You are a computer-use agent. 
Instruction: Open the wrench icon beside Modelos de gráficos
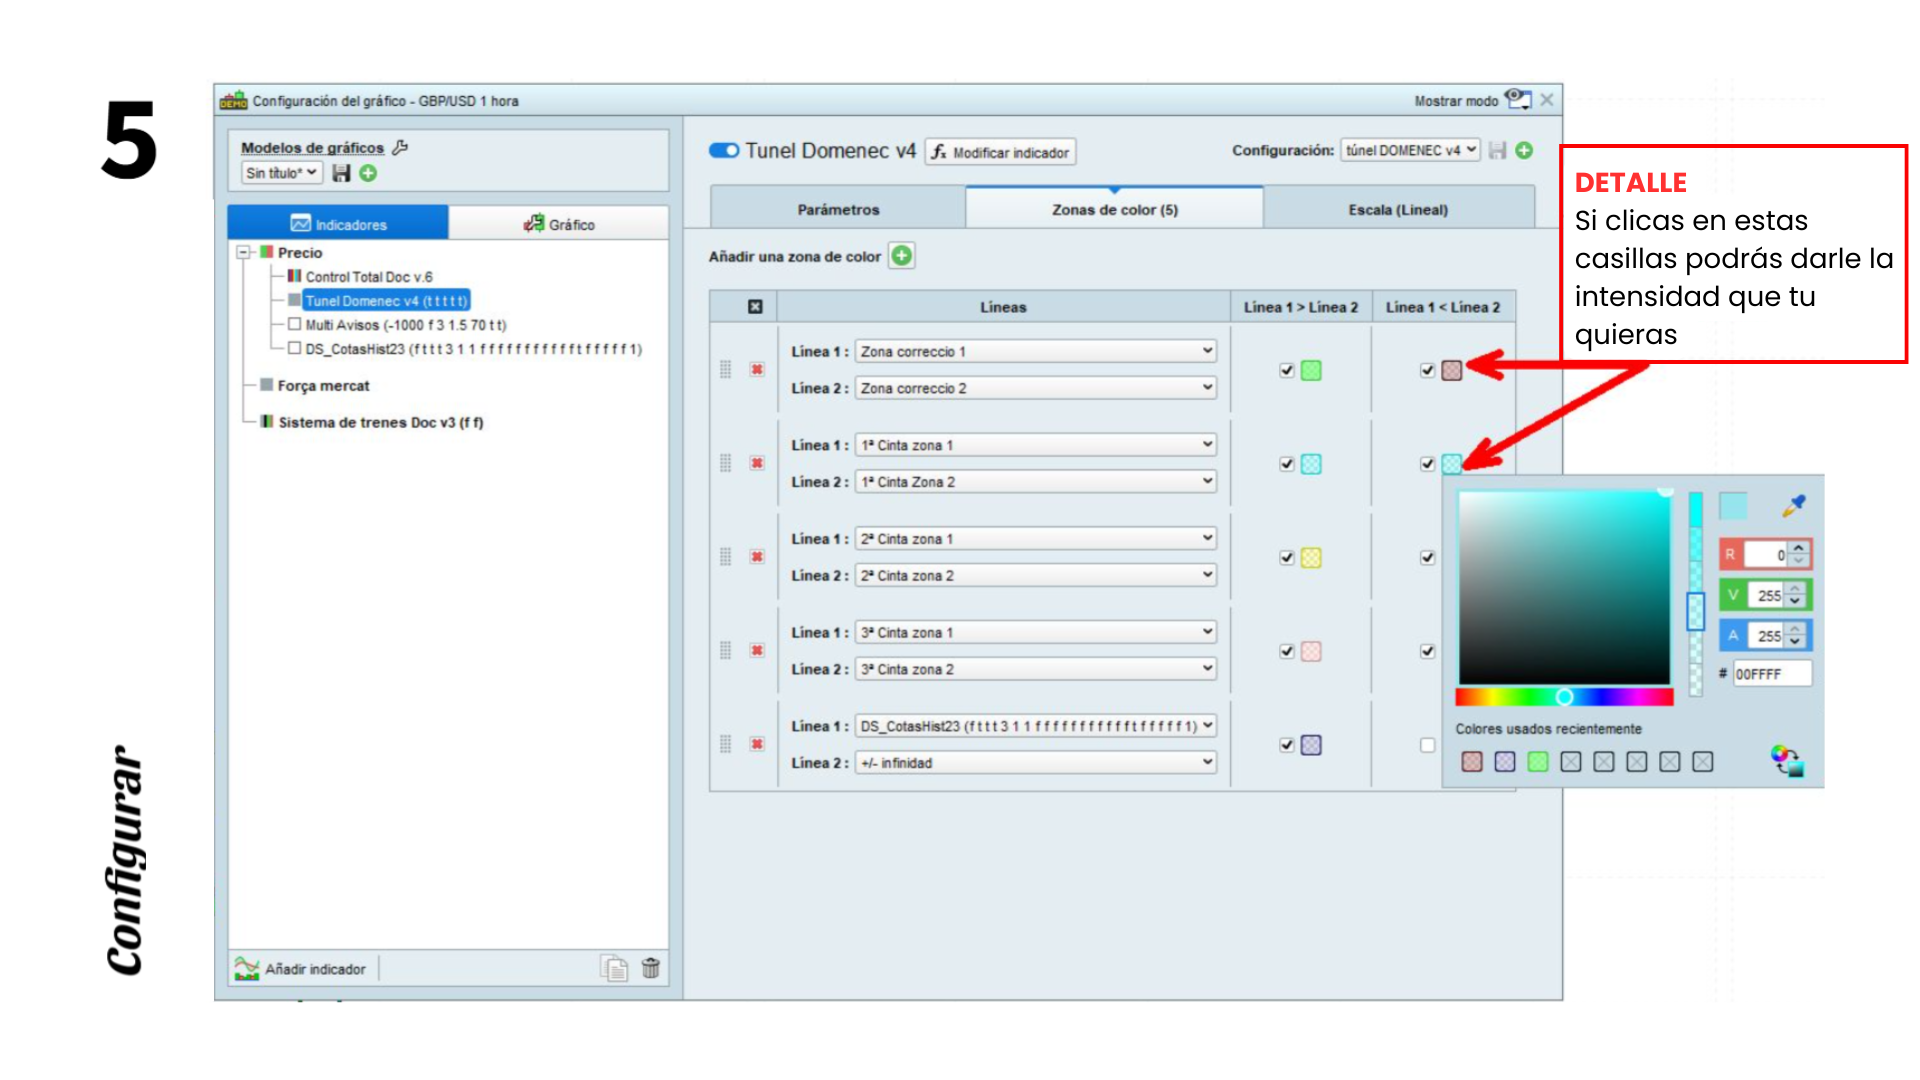[400, 147]
